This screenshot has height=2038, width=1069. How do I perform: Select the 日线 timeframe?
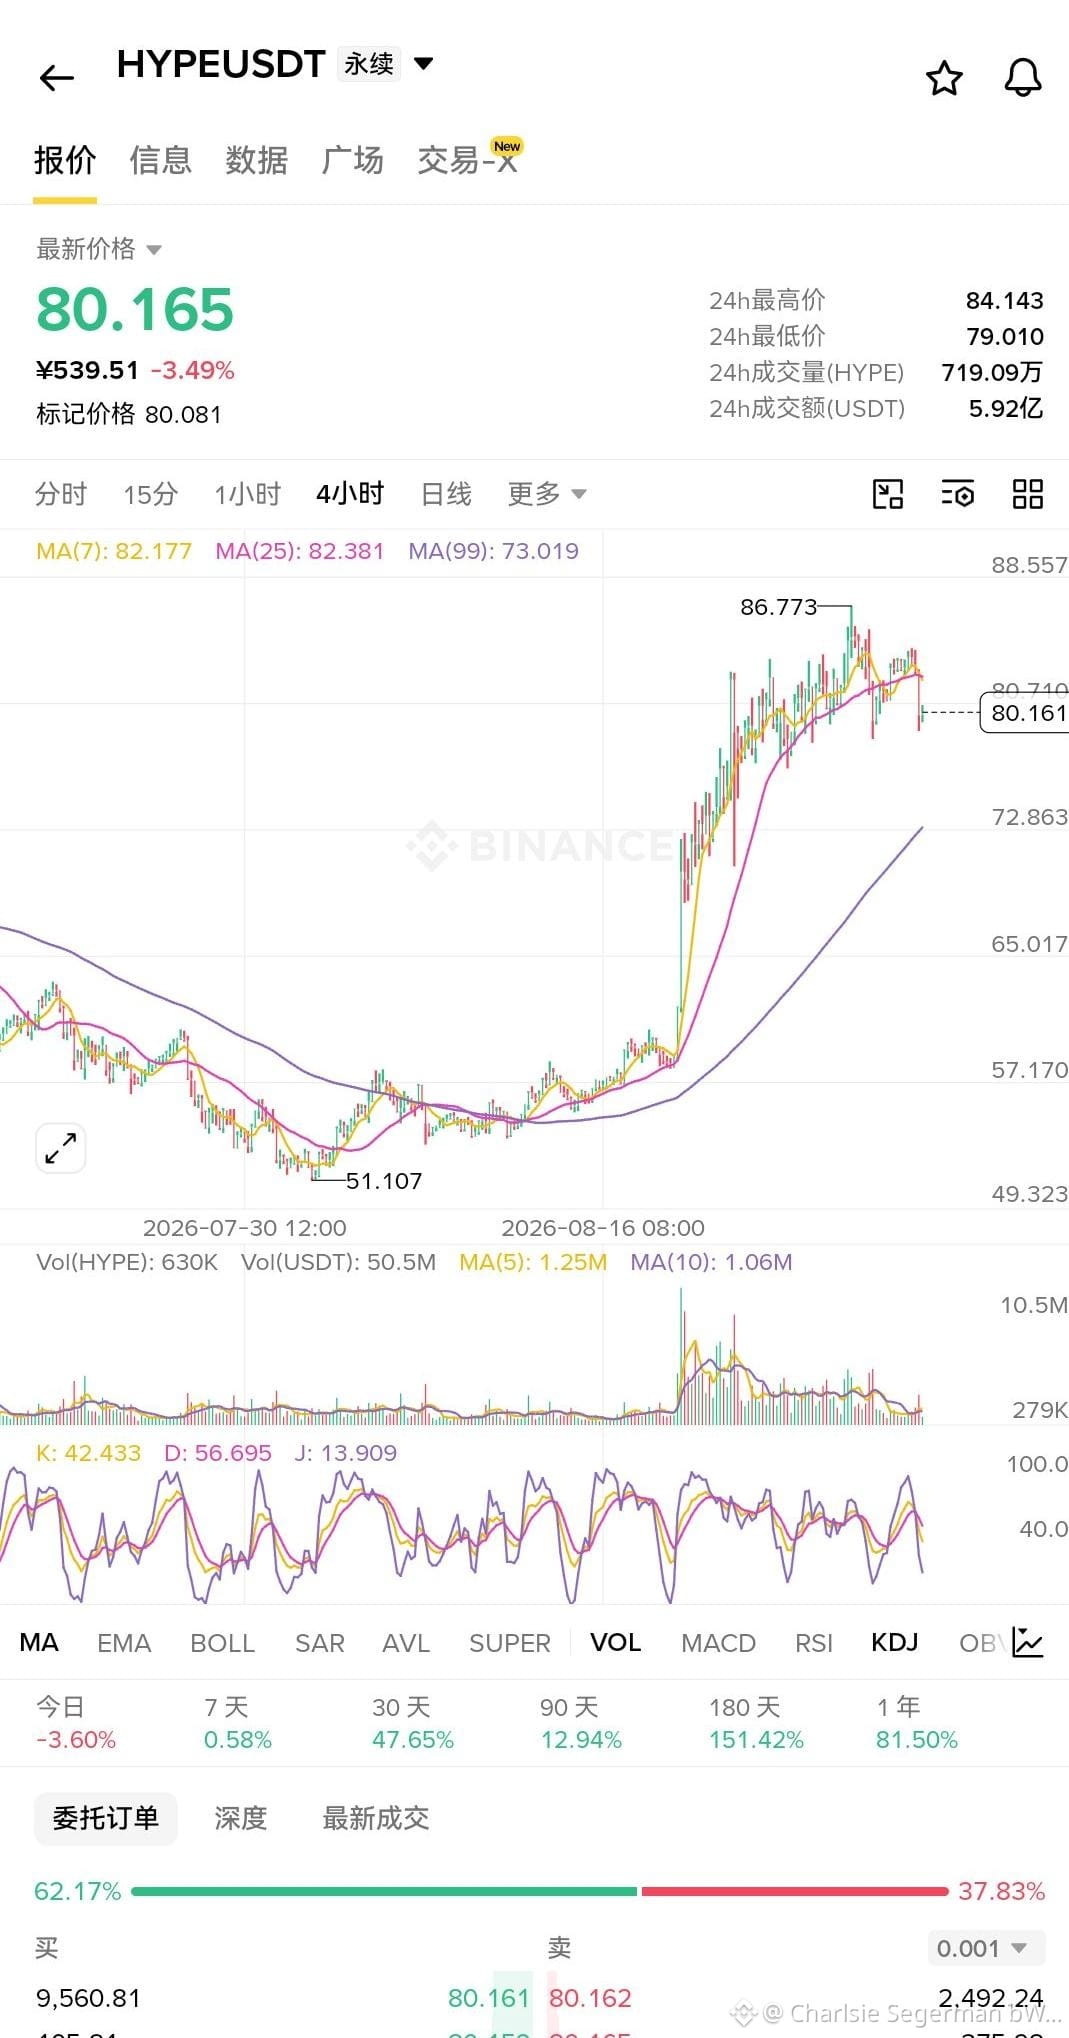446,494
